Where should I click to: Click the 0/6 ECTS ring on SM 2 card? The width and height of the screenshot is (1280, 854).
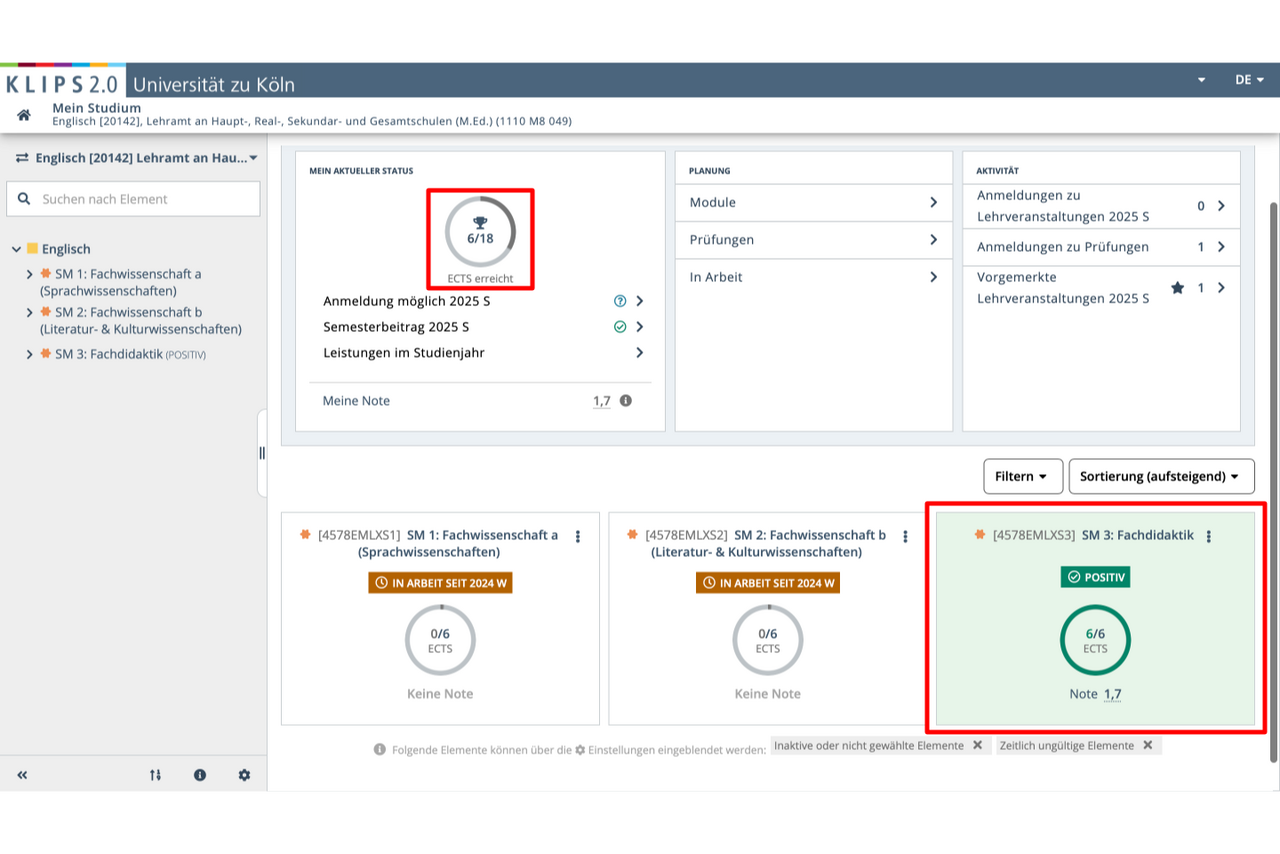[x=768, y=640]
